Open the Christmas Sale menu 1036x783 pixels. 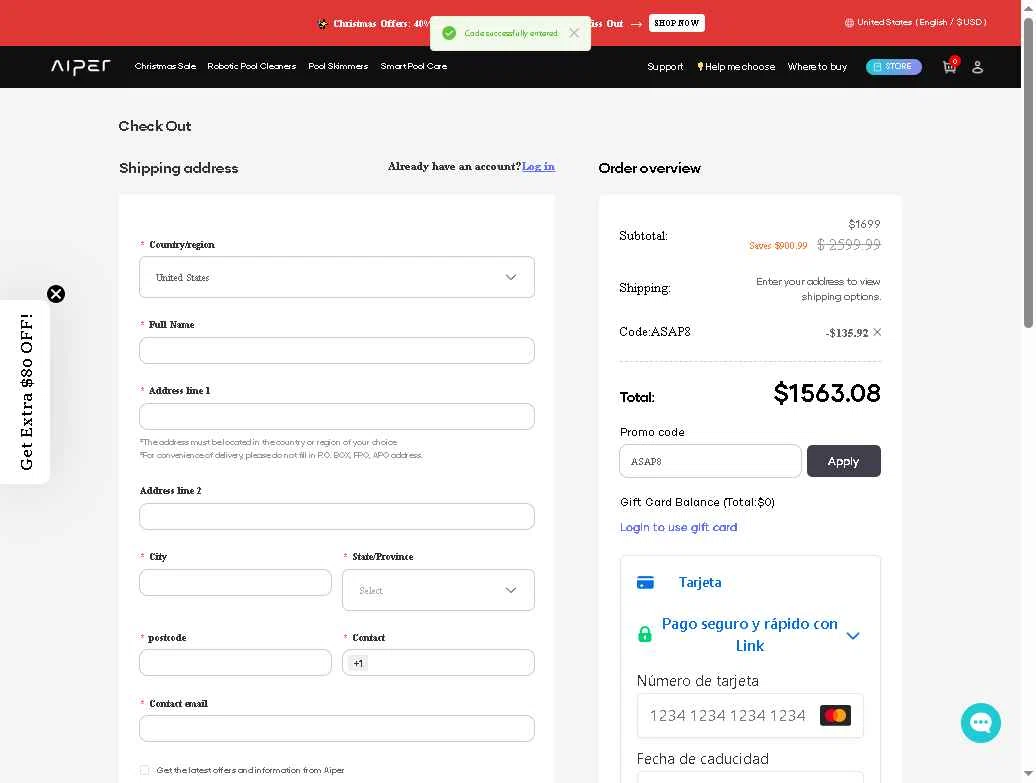pyautogui.click(x=165, y=66)
